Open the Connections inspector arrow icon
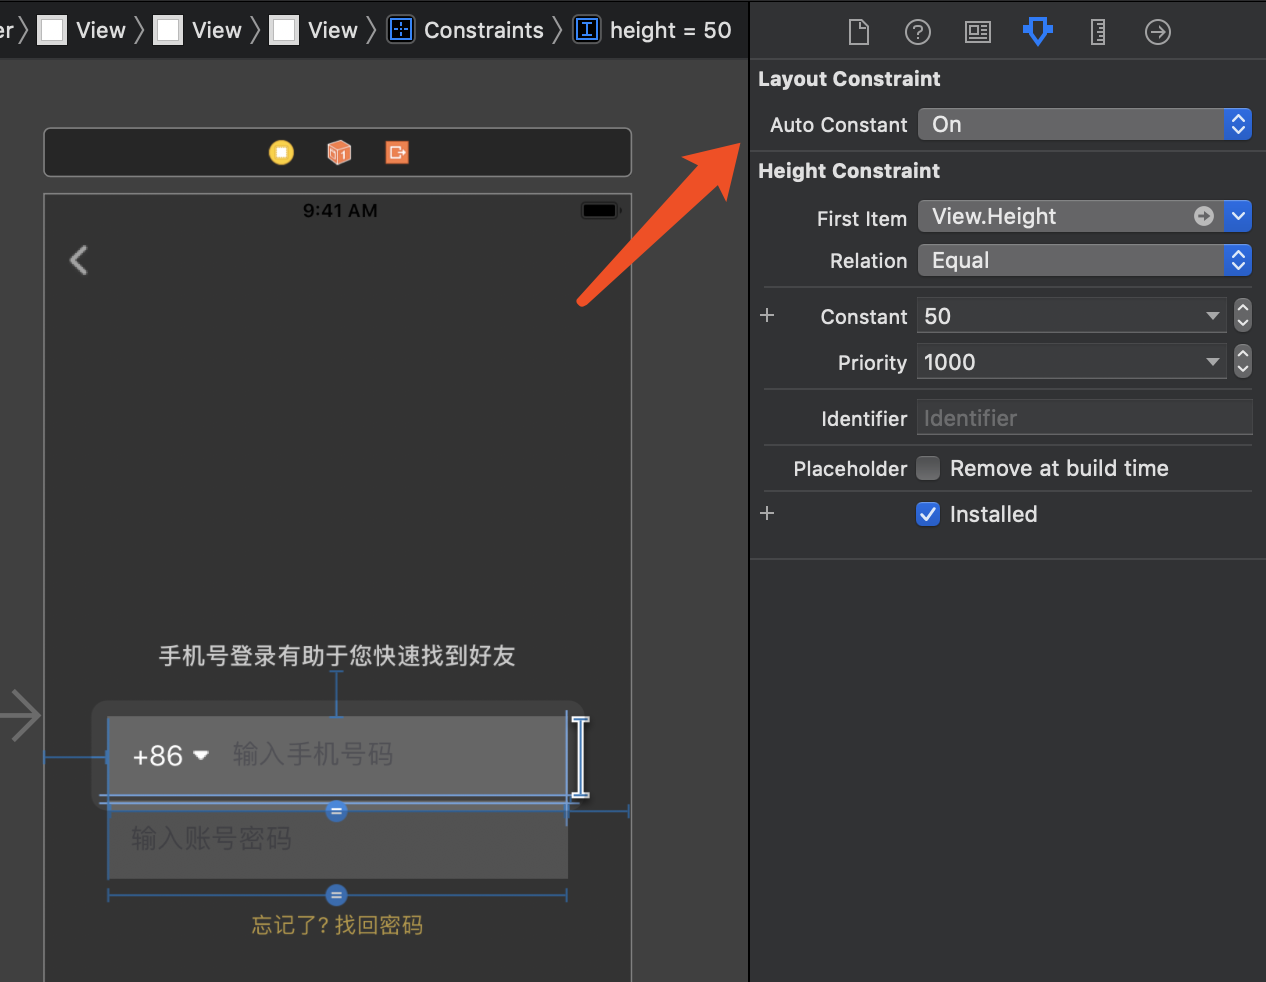Screen dimensions: 1266x982 coord(1158,32)
